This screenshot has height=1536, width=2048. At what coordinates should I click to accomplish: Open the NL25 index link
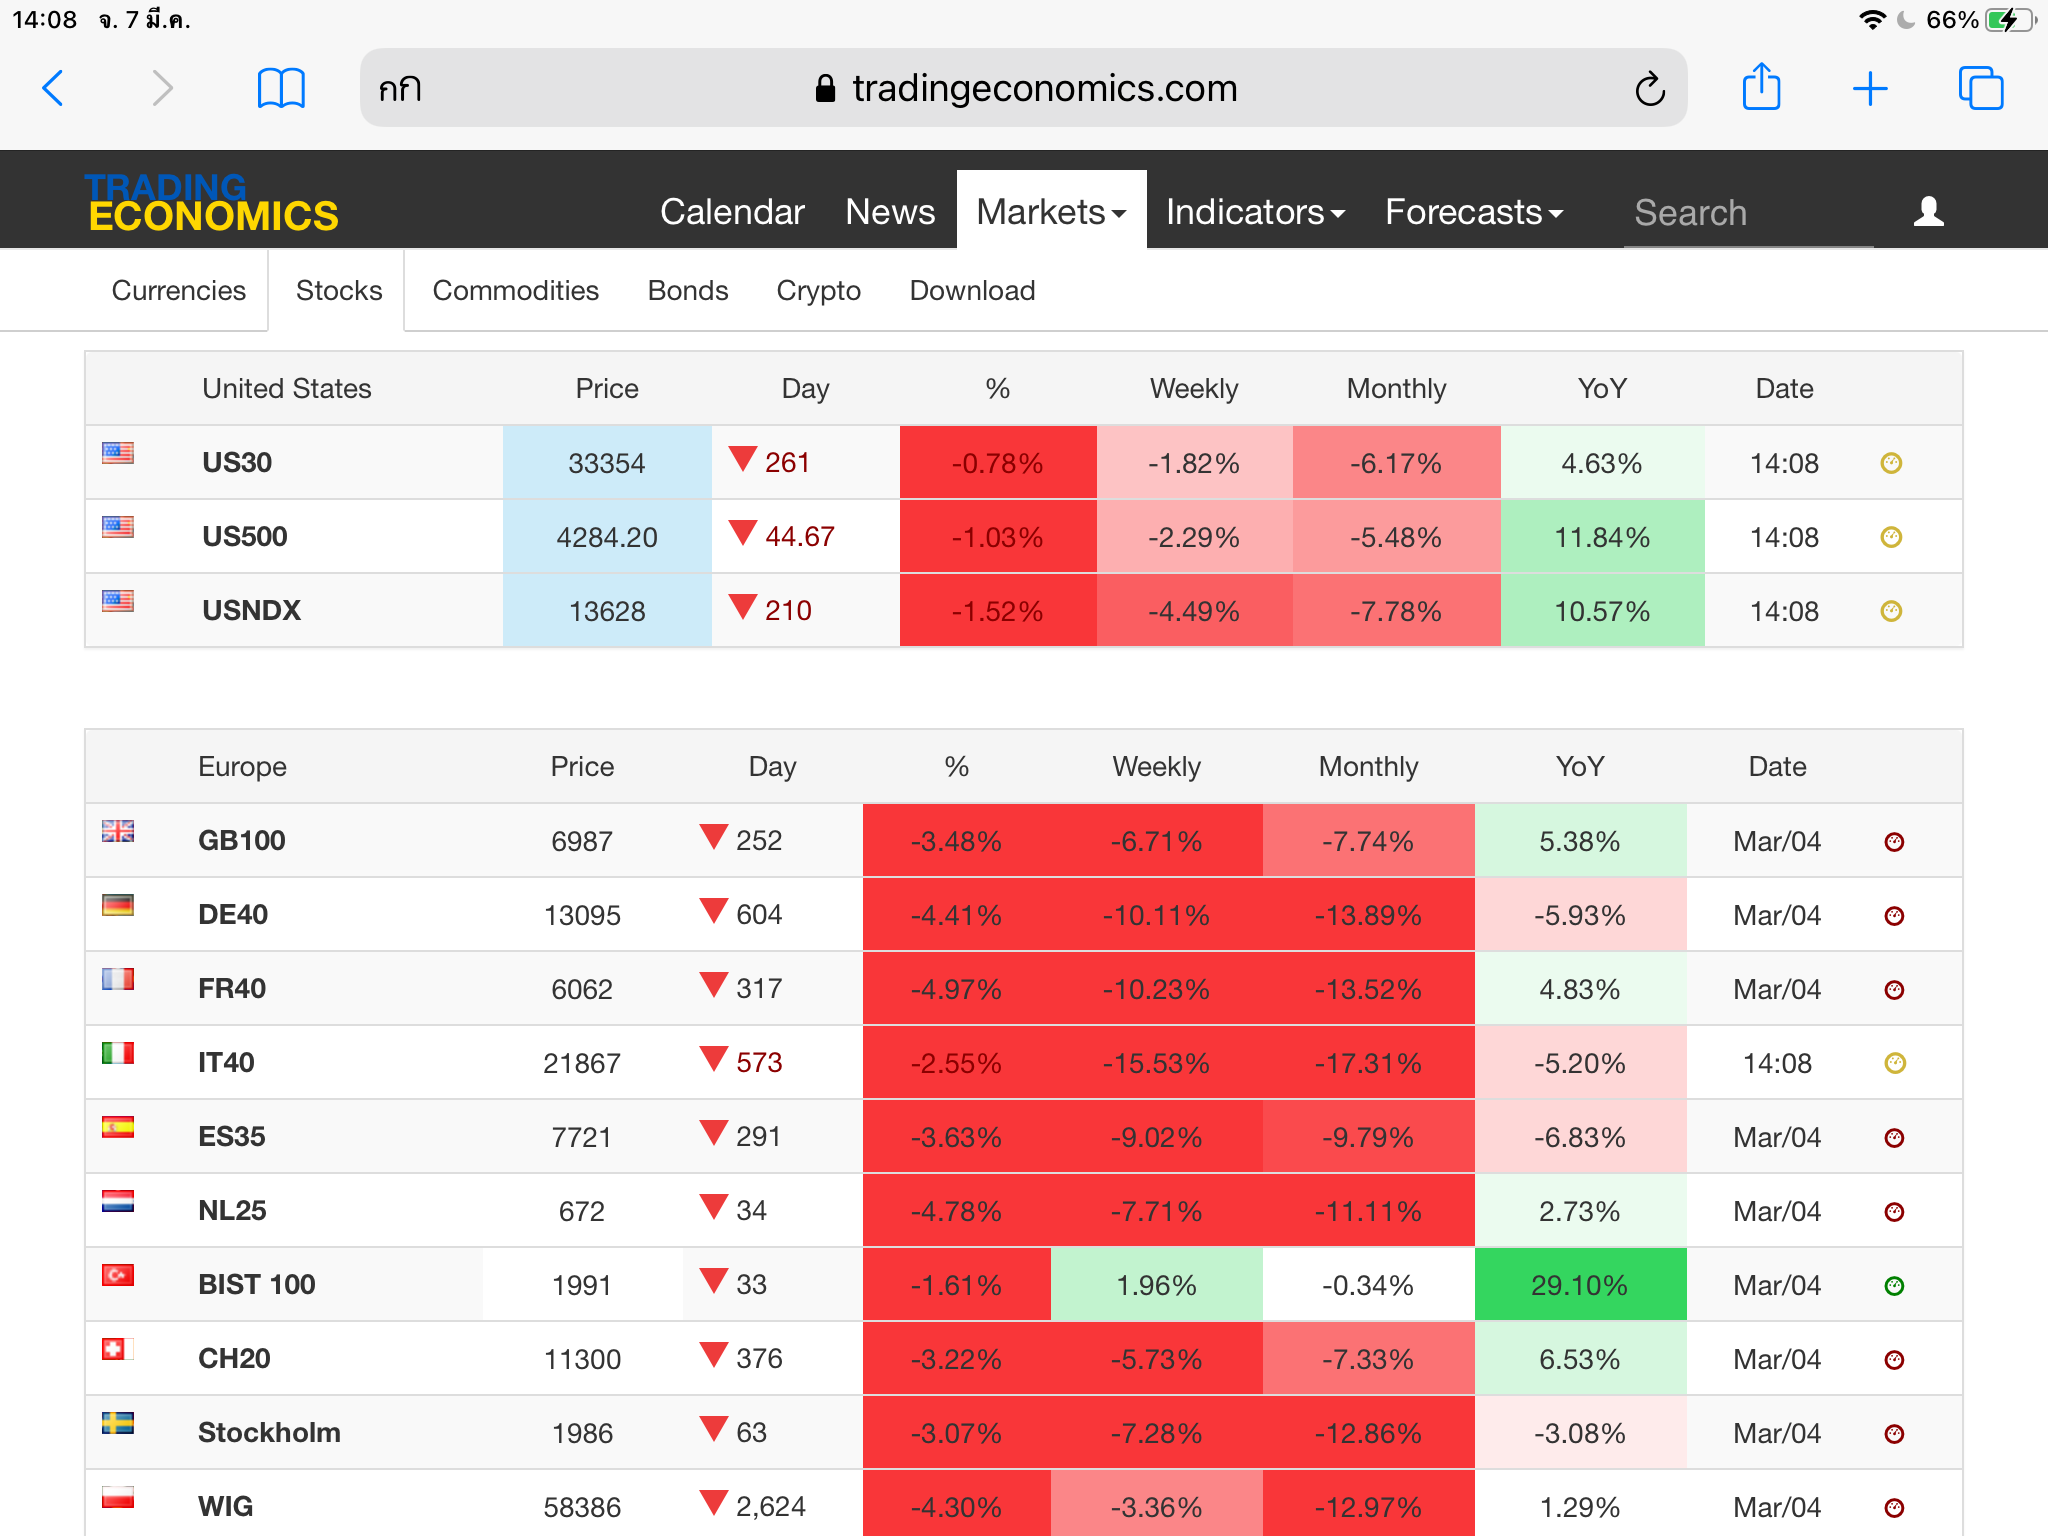point(232,1210)
